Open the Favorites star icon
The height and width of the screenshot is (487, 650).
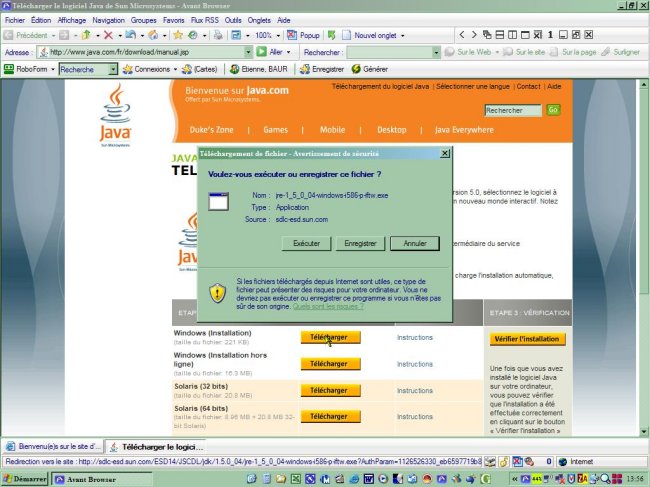178,35
